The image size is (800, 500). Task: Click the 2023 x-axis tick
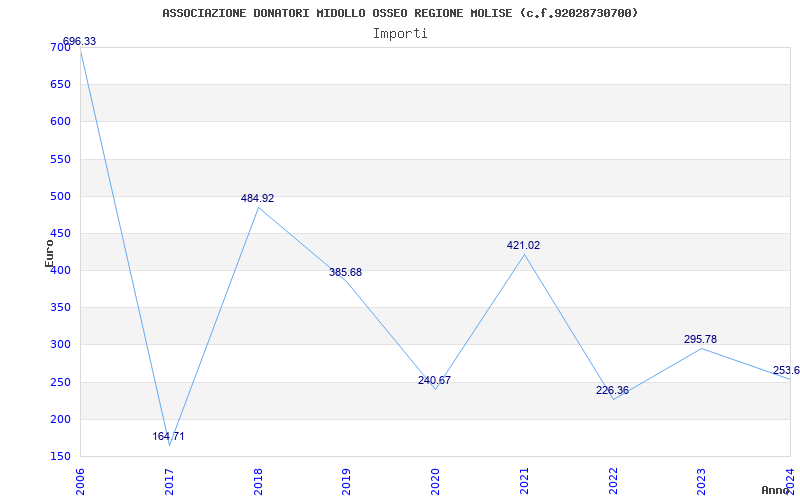pyautogui.click(x=702, y=481)
